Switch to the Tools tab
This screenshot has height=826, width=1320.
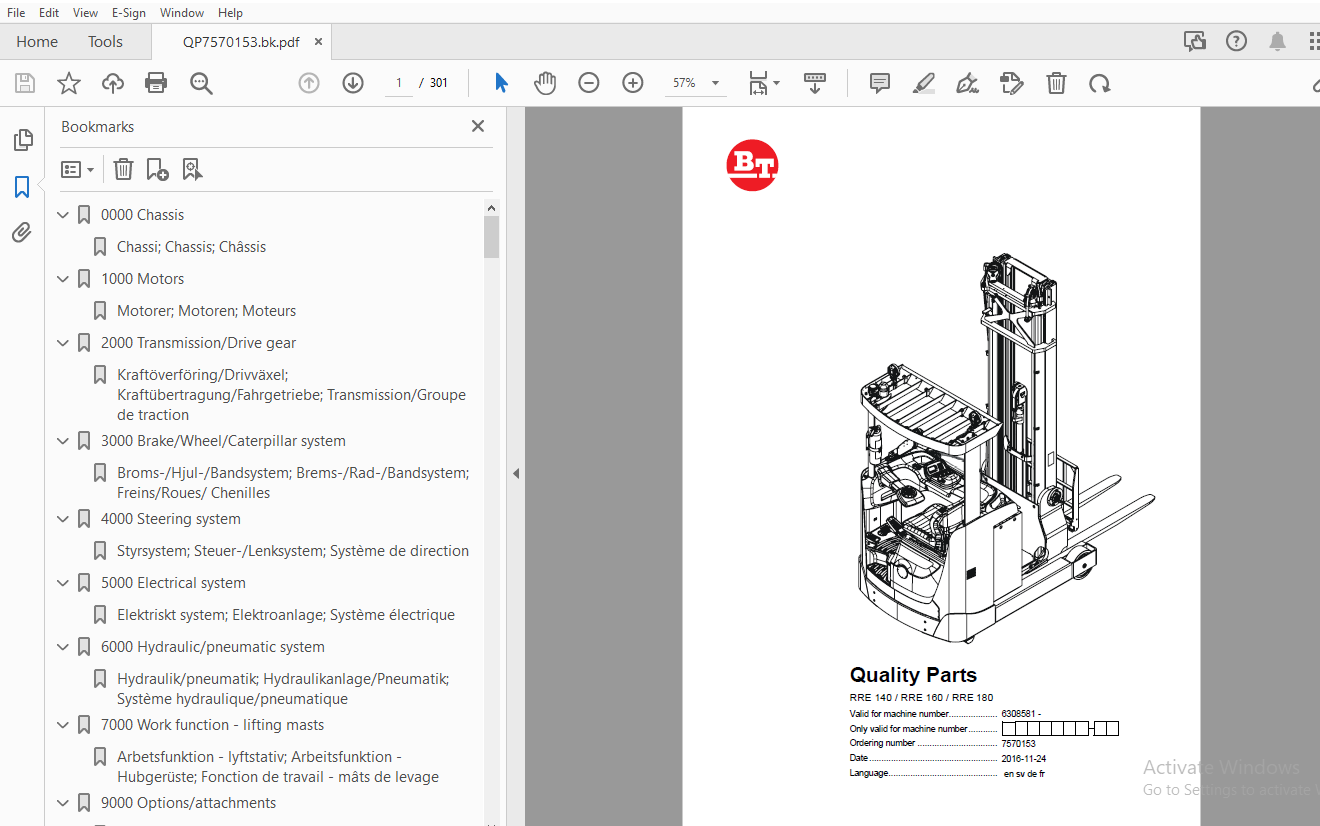pyautogui.click(x=105, y=41)
